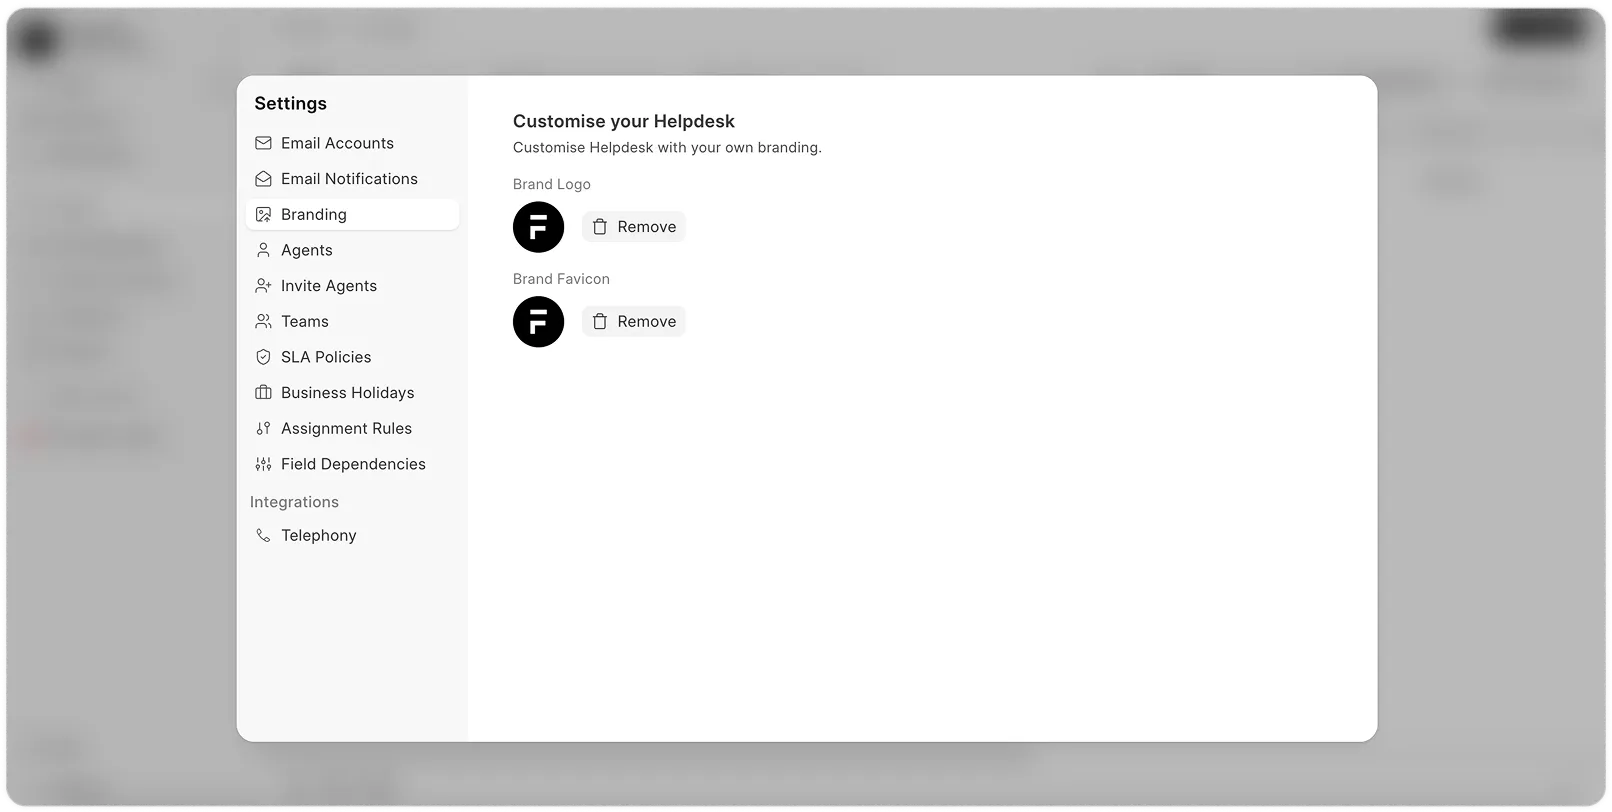1612x812 pixels.
Task: Open the Email Accounts settings page
Action: [x=337, y=143]
